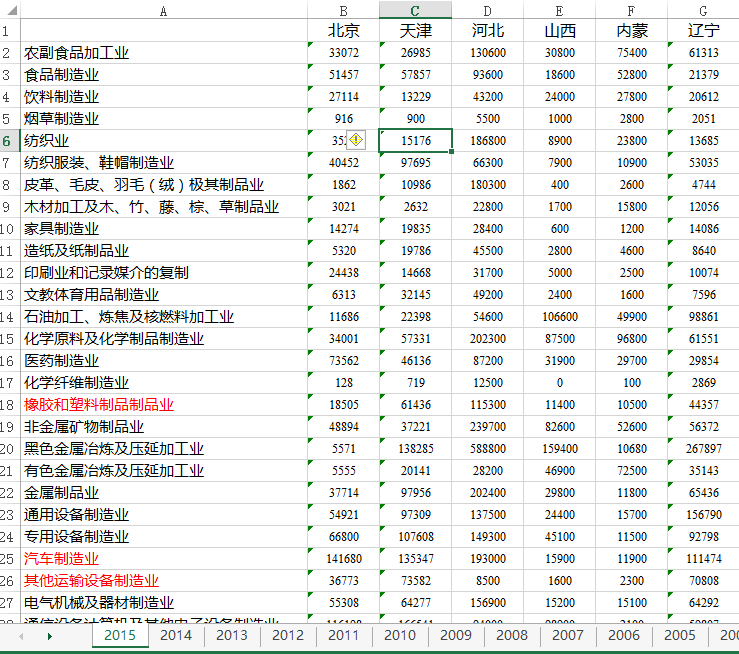739x654 pixels.
Task: Click the 山西 header cell
Action: (x=559, y=31)
